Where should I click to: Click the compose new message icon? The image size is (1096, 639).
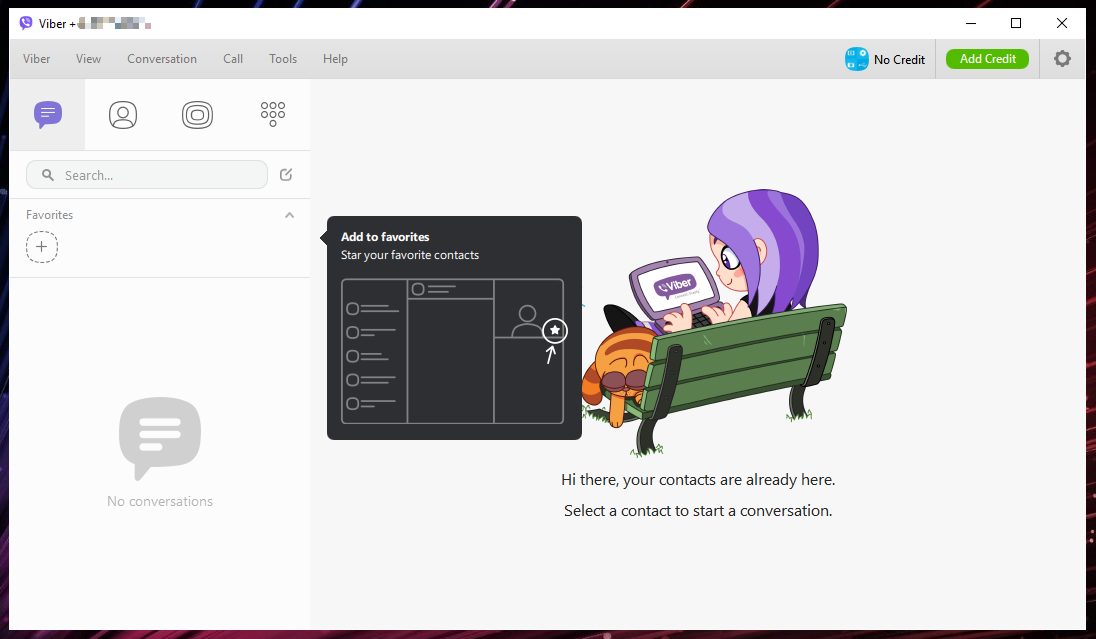[x=286, y=175]
